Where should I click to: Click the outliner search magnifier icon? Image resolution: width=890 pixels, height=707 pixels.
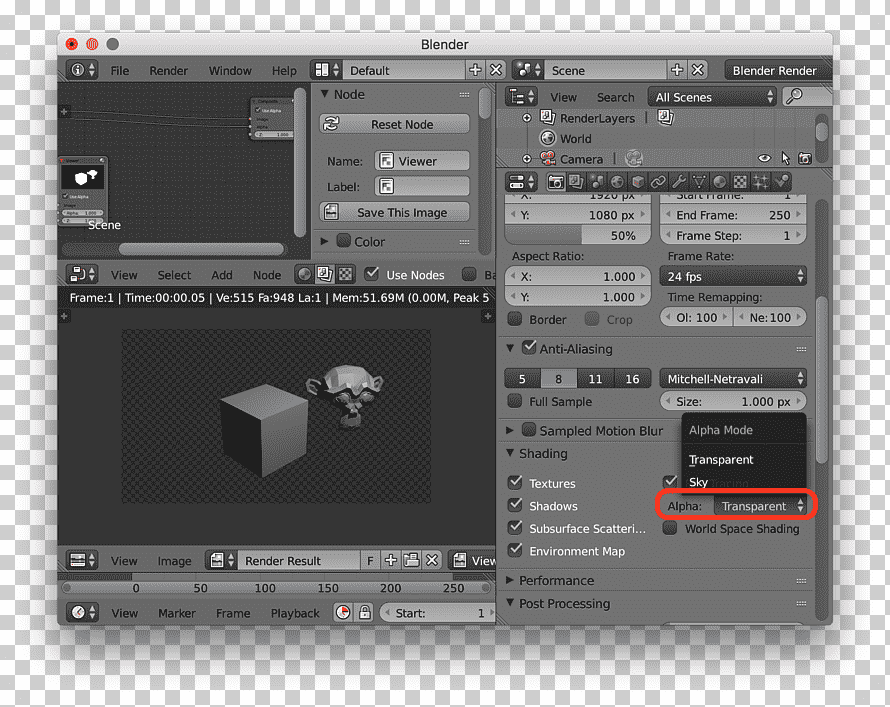coord(794,96)
